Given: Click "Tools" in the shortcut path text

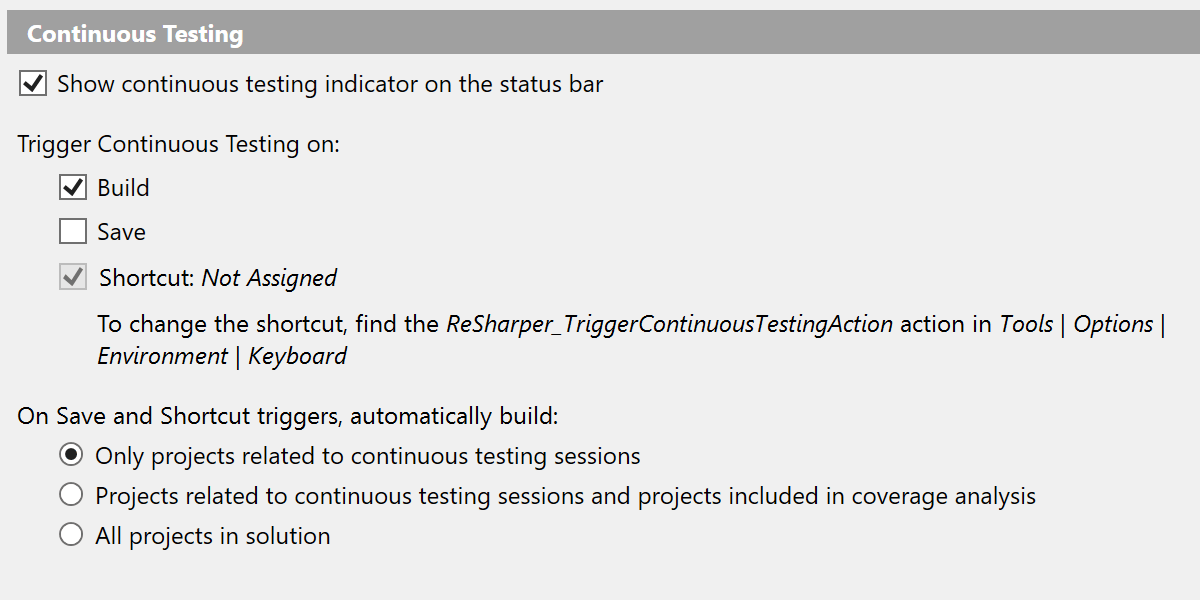Looking at the screenshot, I should click(x=1026, y=324).
